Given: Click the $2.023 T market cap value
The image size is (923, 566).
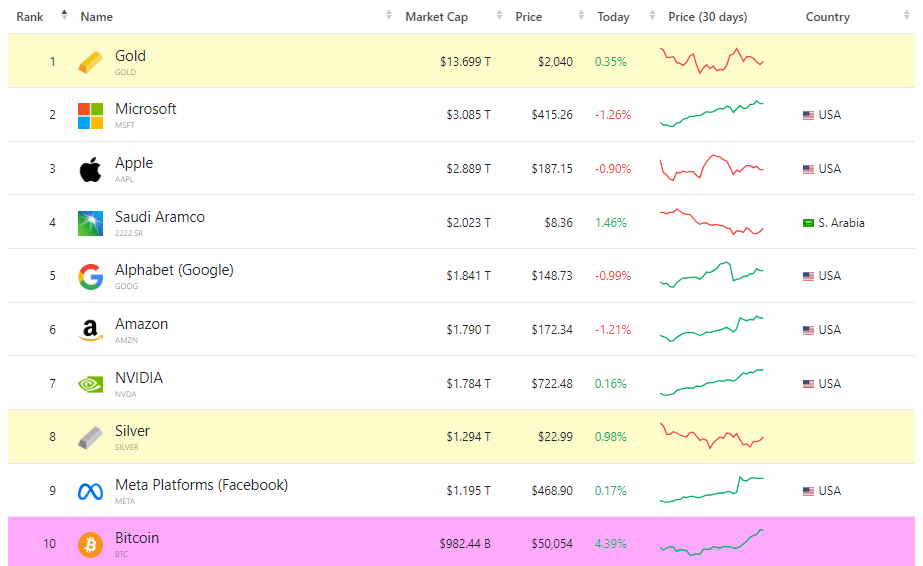Looking at the screenshot, I should tap(468, 223).
